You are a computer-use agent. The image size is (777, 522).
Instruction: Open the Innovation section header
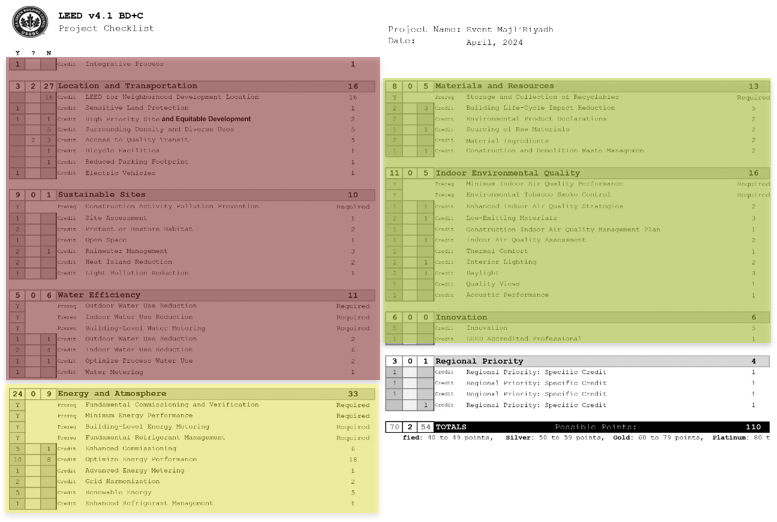coord(460,316)
